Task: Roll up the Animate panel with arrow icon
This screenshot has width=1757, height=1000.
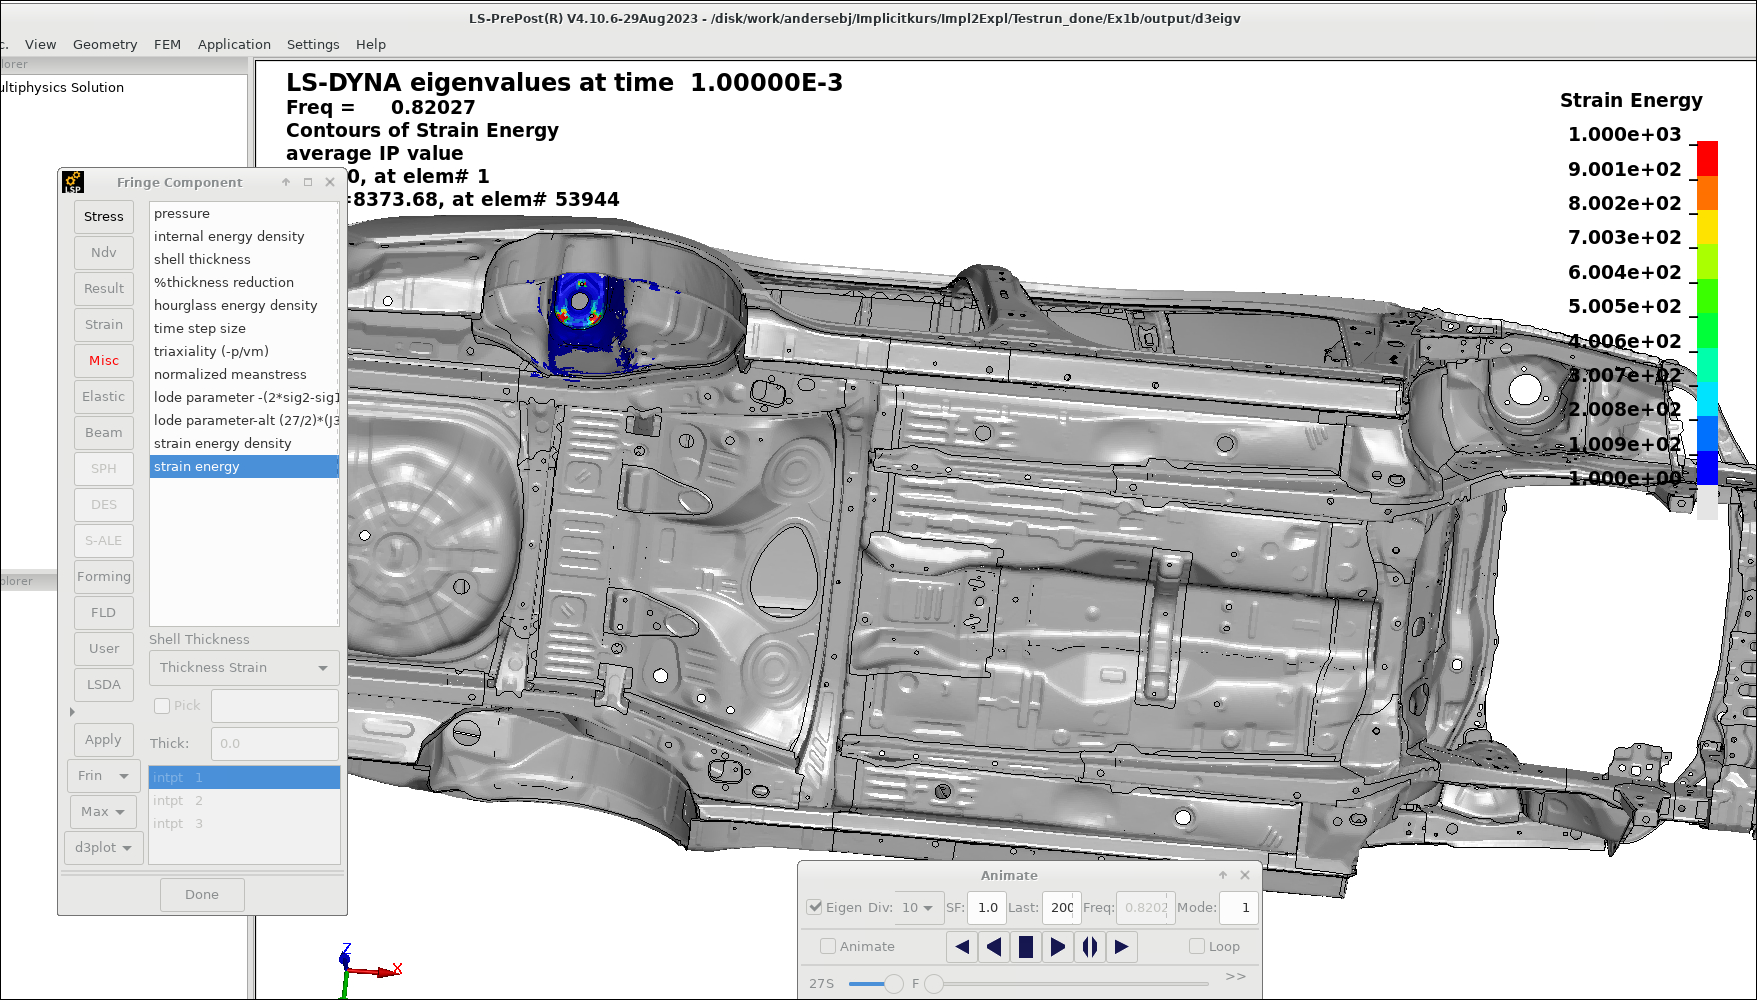Action: tap(1222, 875)
